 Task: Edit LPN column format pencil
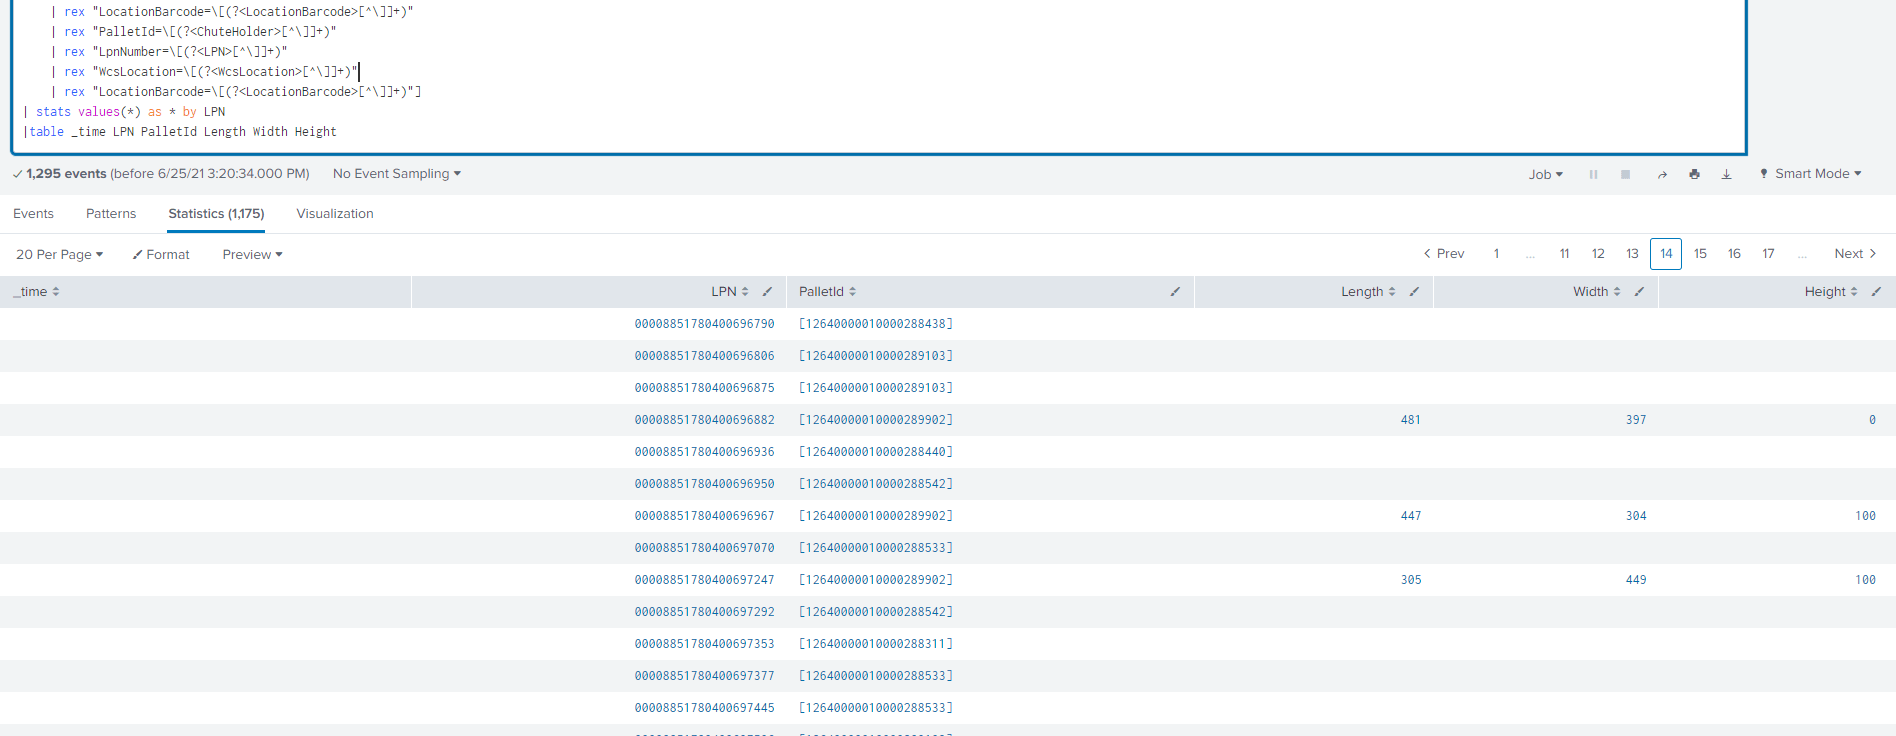click(767, 292)
